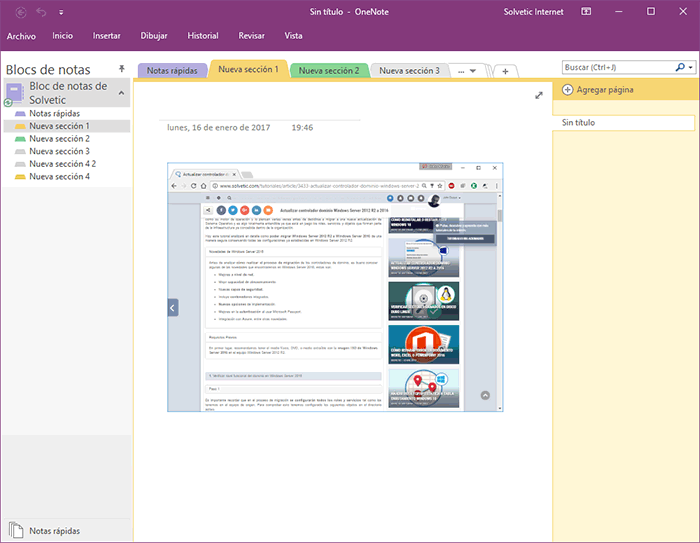Click the search magnifier icon
The image size is (700, 543).
click(x=680, y=67)
